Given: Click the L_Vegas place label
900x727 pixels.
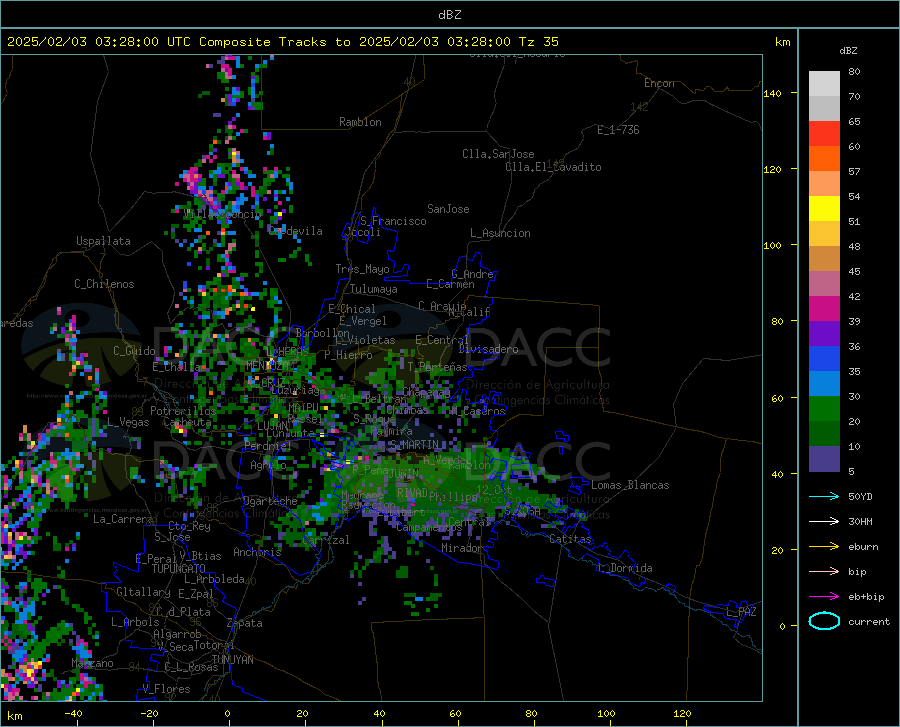Looking at the screenshot, I should coord(128,422).
